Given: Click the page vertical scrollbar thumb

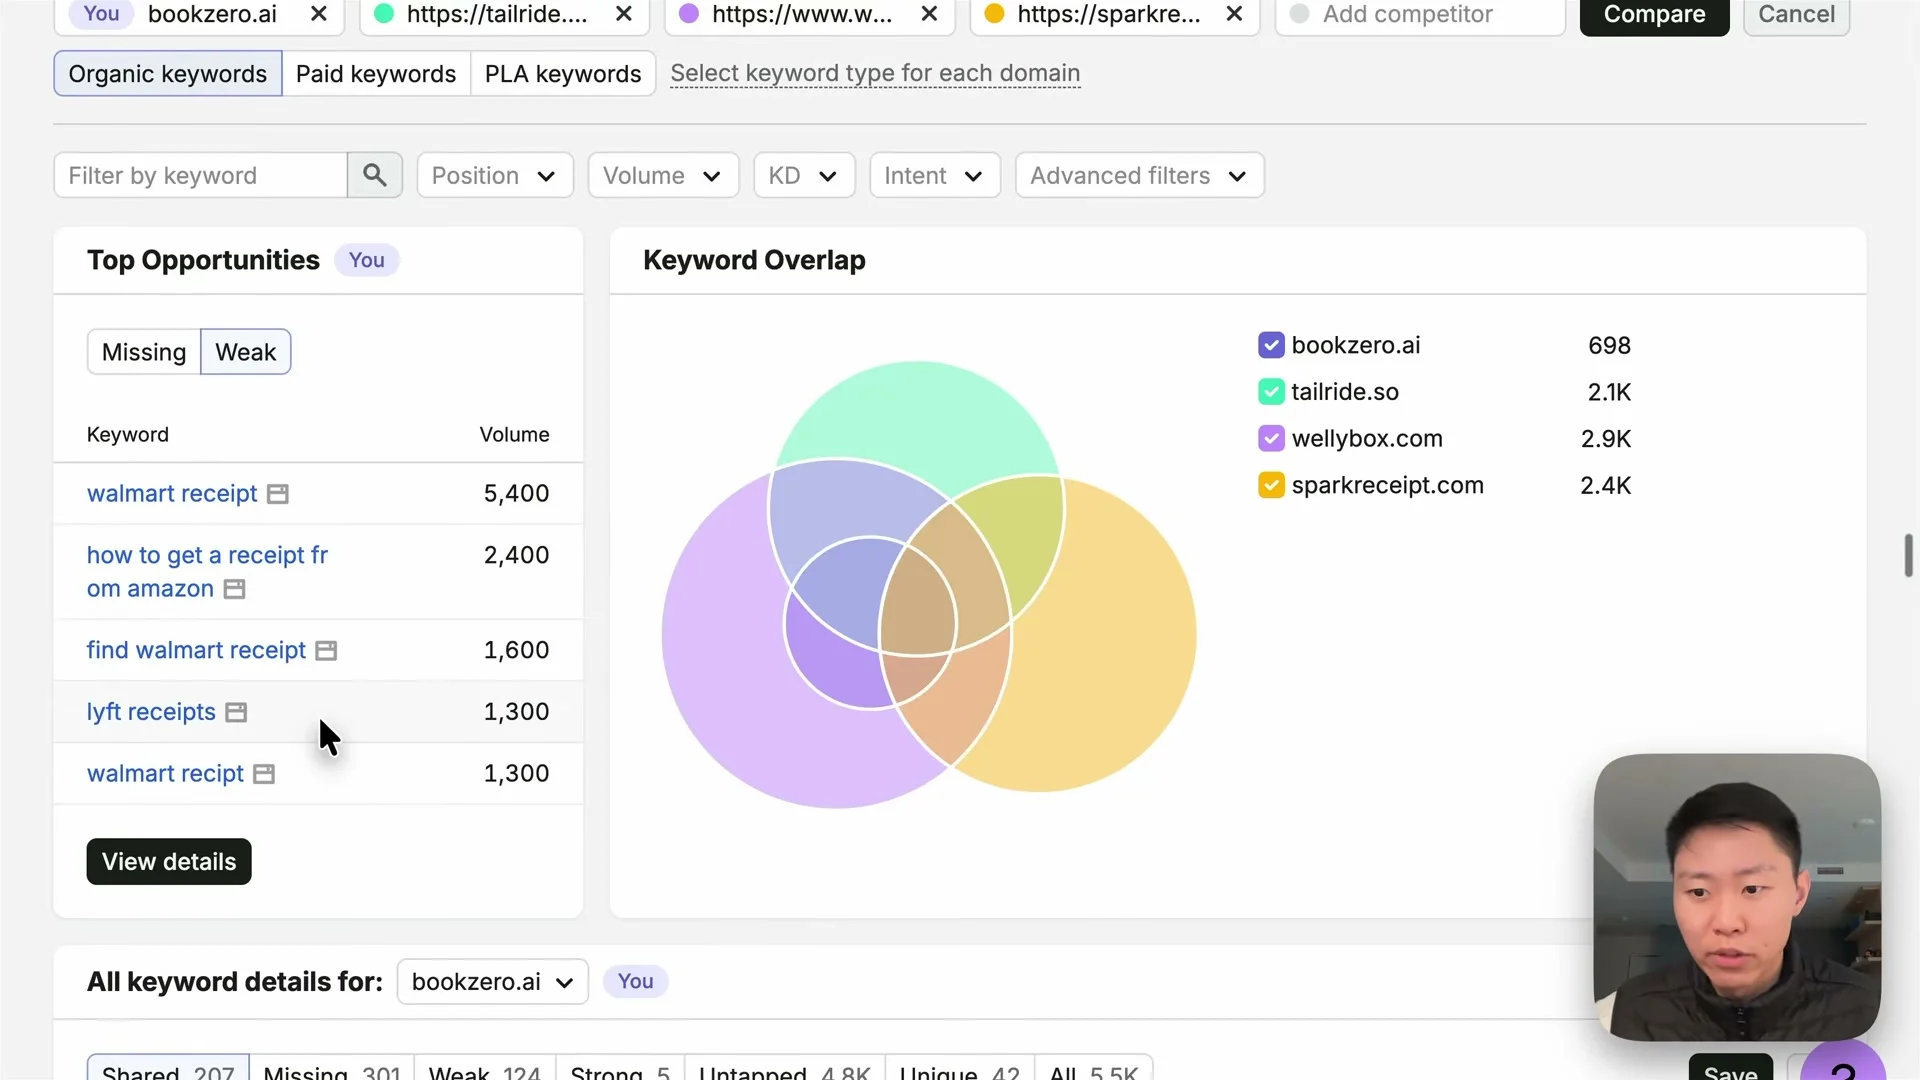Looking at the screenshot, I should (1908, 556).
